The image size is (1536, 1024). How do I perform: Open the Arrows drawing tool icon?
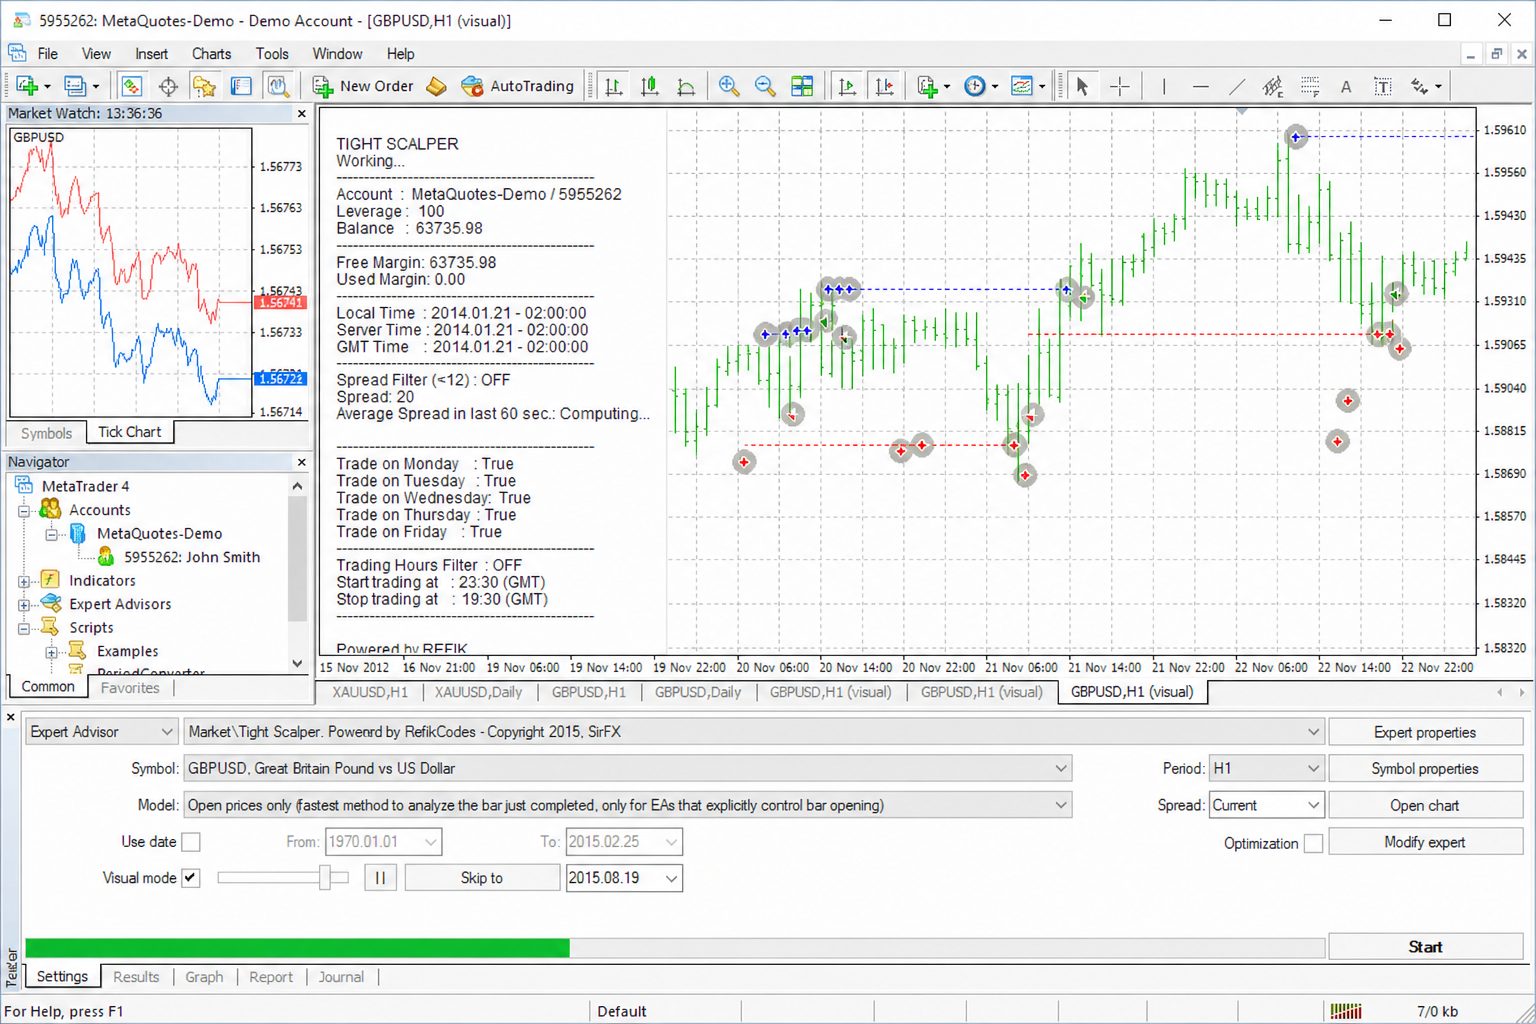(x=1420, y=86)
